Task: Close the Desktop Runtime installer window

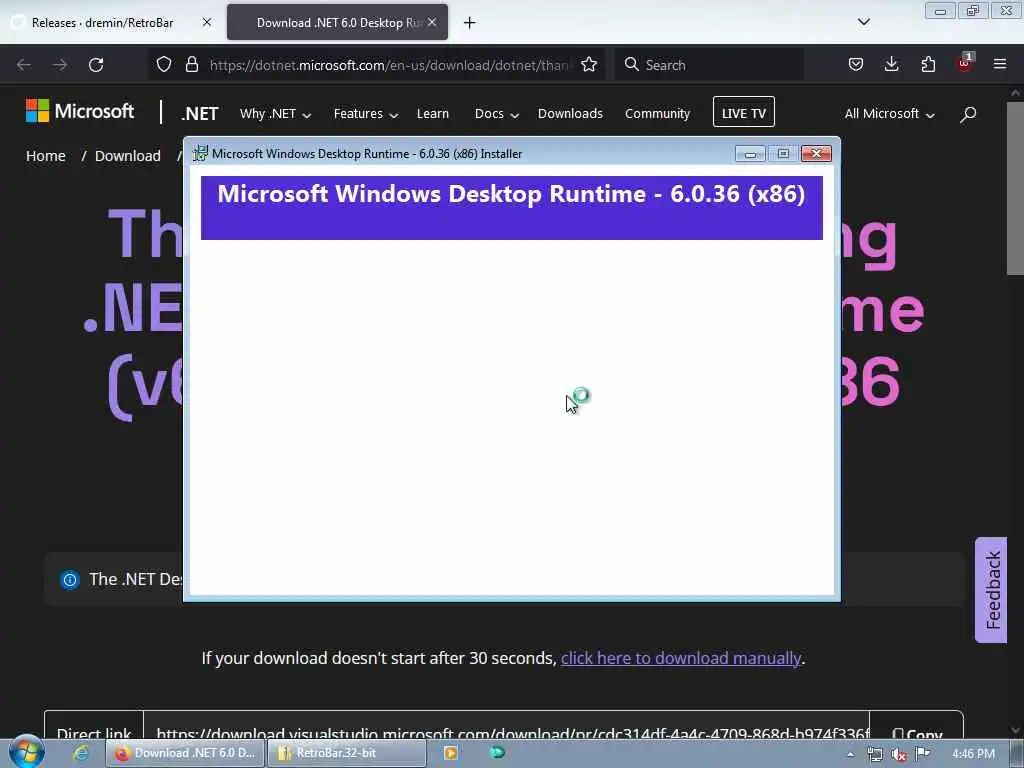Action: [816, 153]
